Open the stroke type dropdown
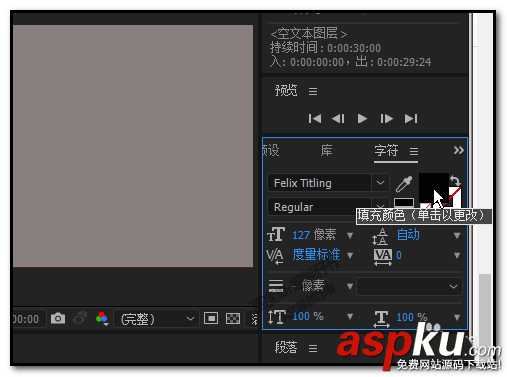 (x=409, y=287)
